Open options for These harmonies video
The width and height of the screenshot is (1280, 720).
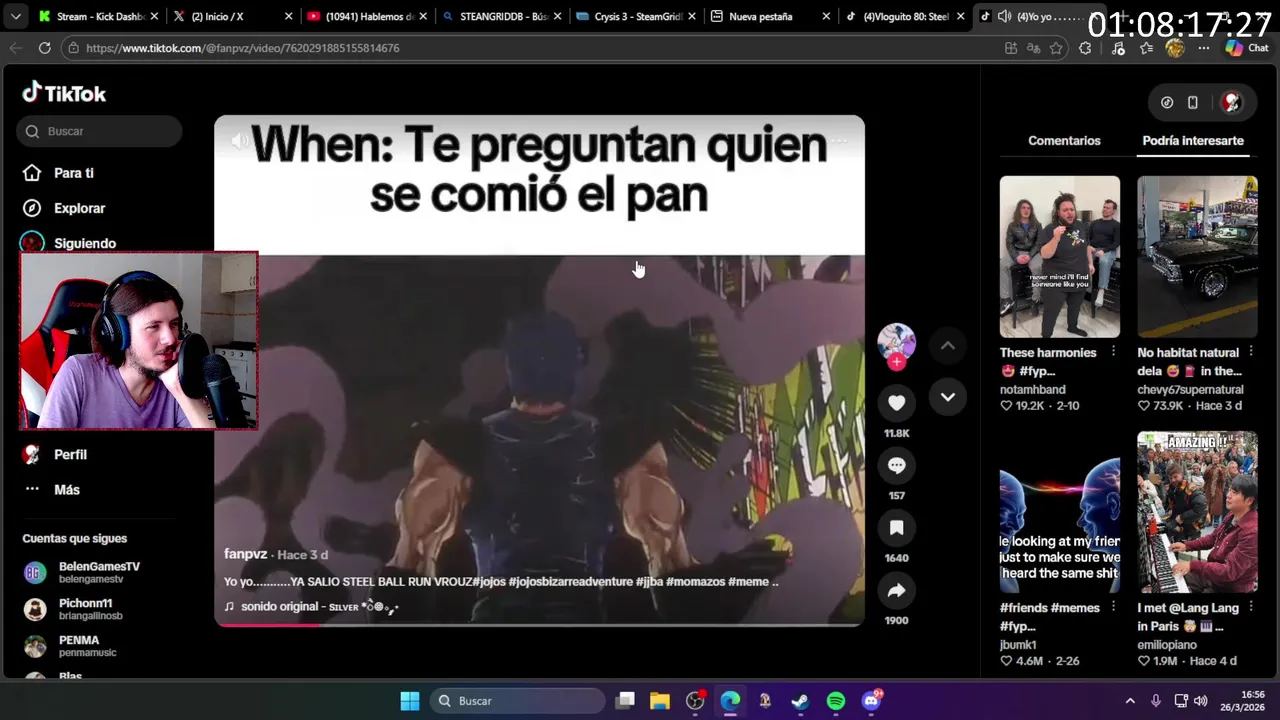pyautogui.click(x=1113, y=352)
